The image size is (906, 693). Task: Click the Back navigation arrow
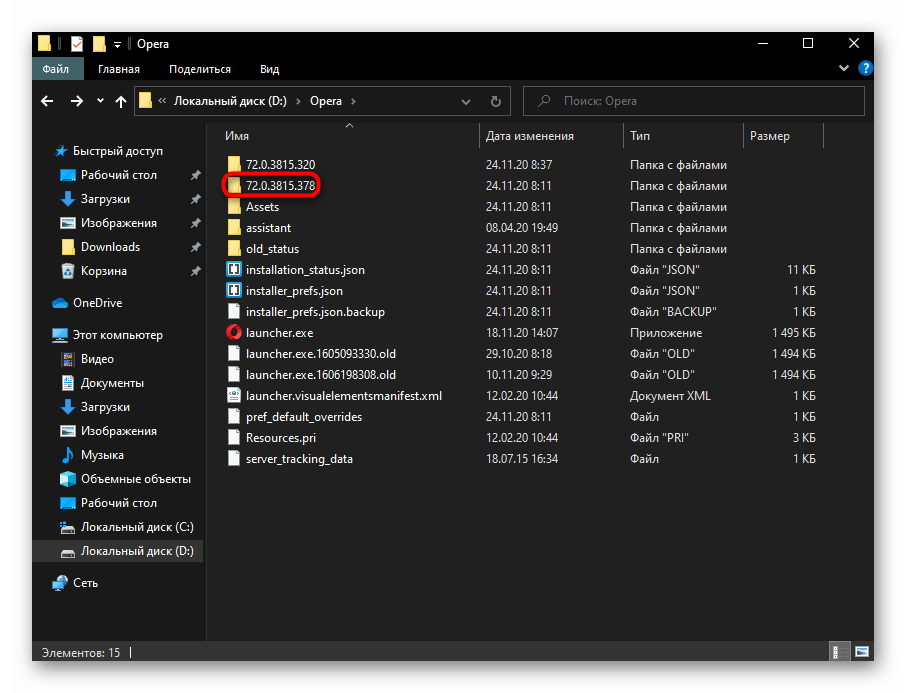pos(47,101)
